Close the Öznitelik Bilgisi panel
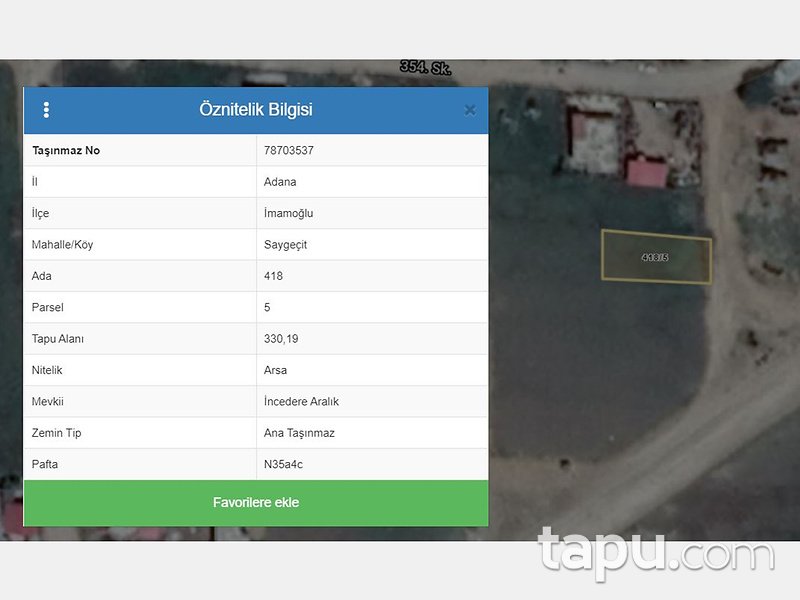 point(470,110)
